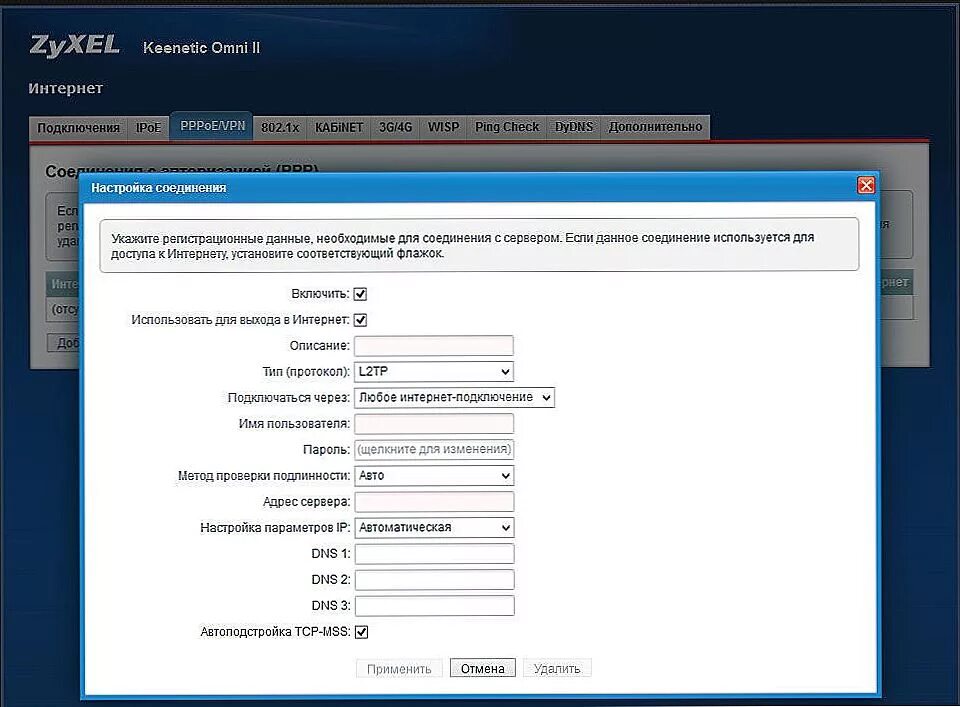Screen dimensions: 960x707
Task: Toggle the Включить checkbox
Action: tap(361, 294)
